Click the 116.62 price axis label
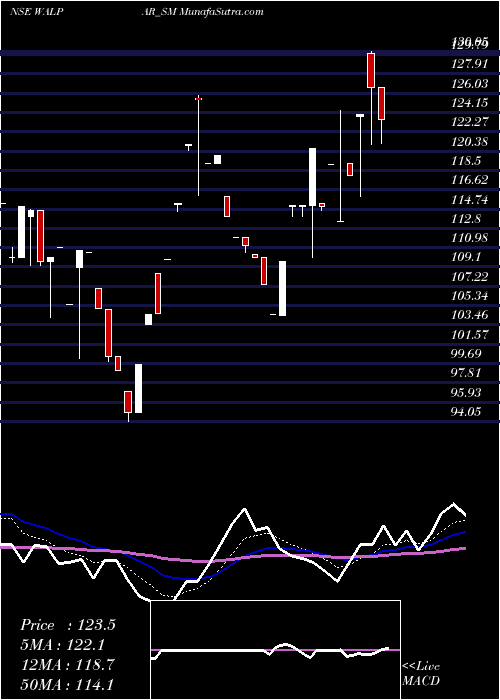 click(x=470, y=180)
